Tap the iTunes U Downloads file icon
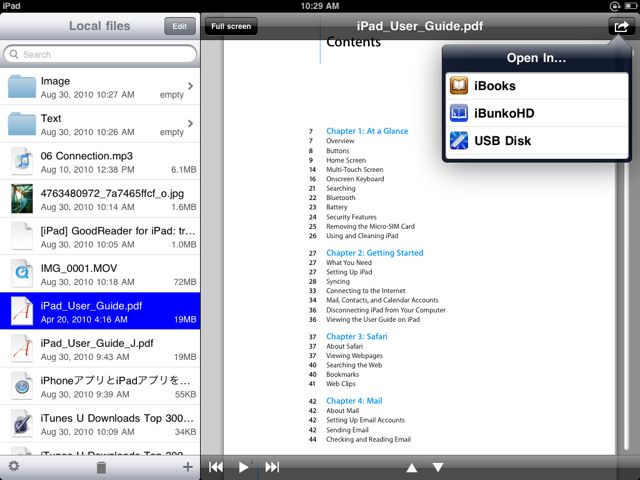This screenshot has width=640, height=480. (22, 424)
